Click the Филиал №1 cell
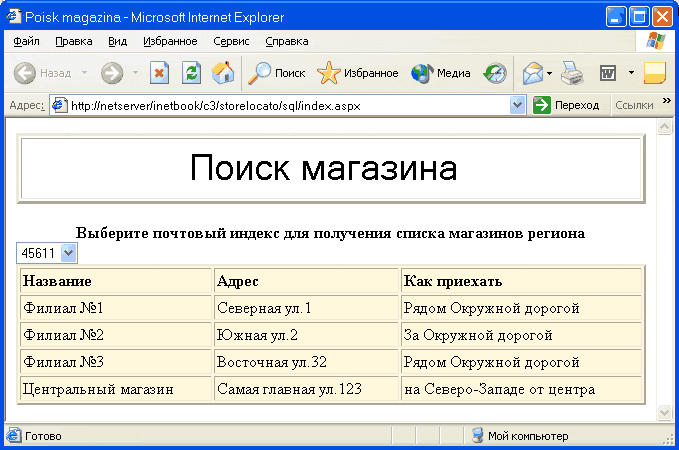The width and height of the screenshot is (679, 450). (116, 308)
